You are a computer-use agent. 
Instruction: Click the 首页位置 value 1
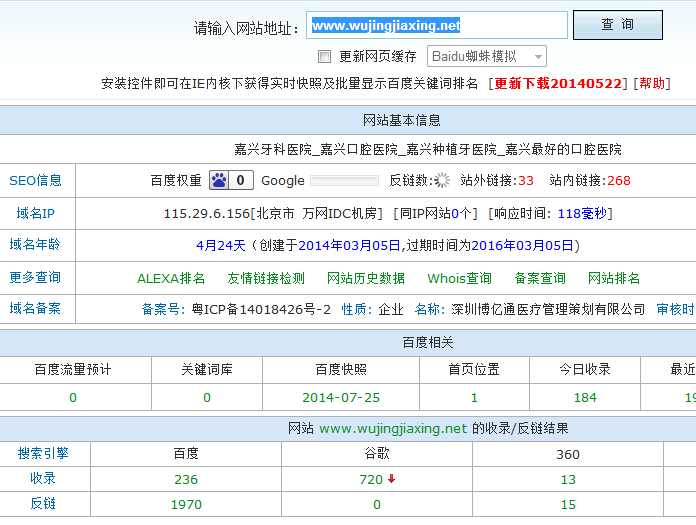pyautogui.click(x=474, y=398)
